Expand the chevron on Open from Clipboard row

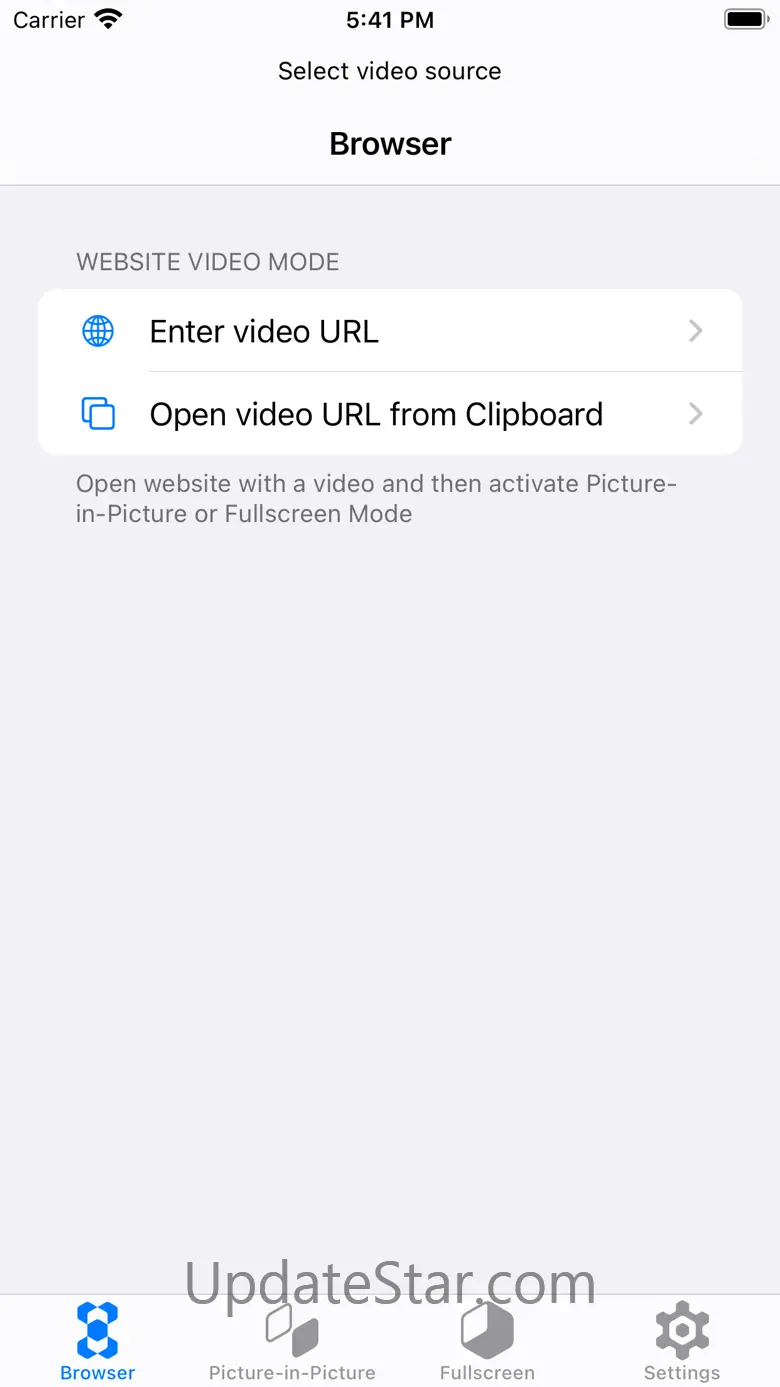coord(696,414)
